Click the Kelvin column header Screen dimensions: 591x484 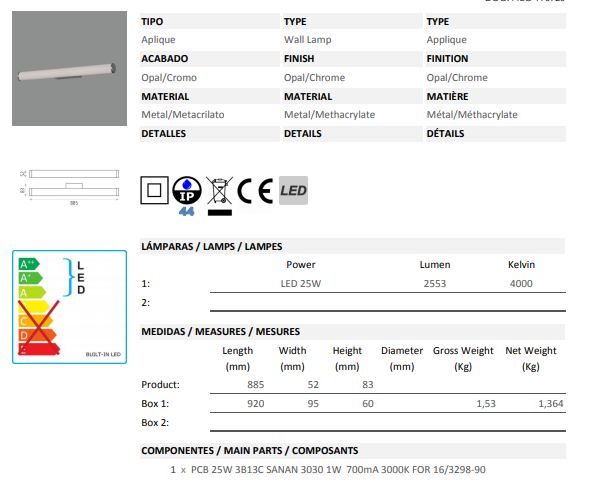tap(521, 265)
